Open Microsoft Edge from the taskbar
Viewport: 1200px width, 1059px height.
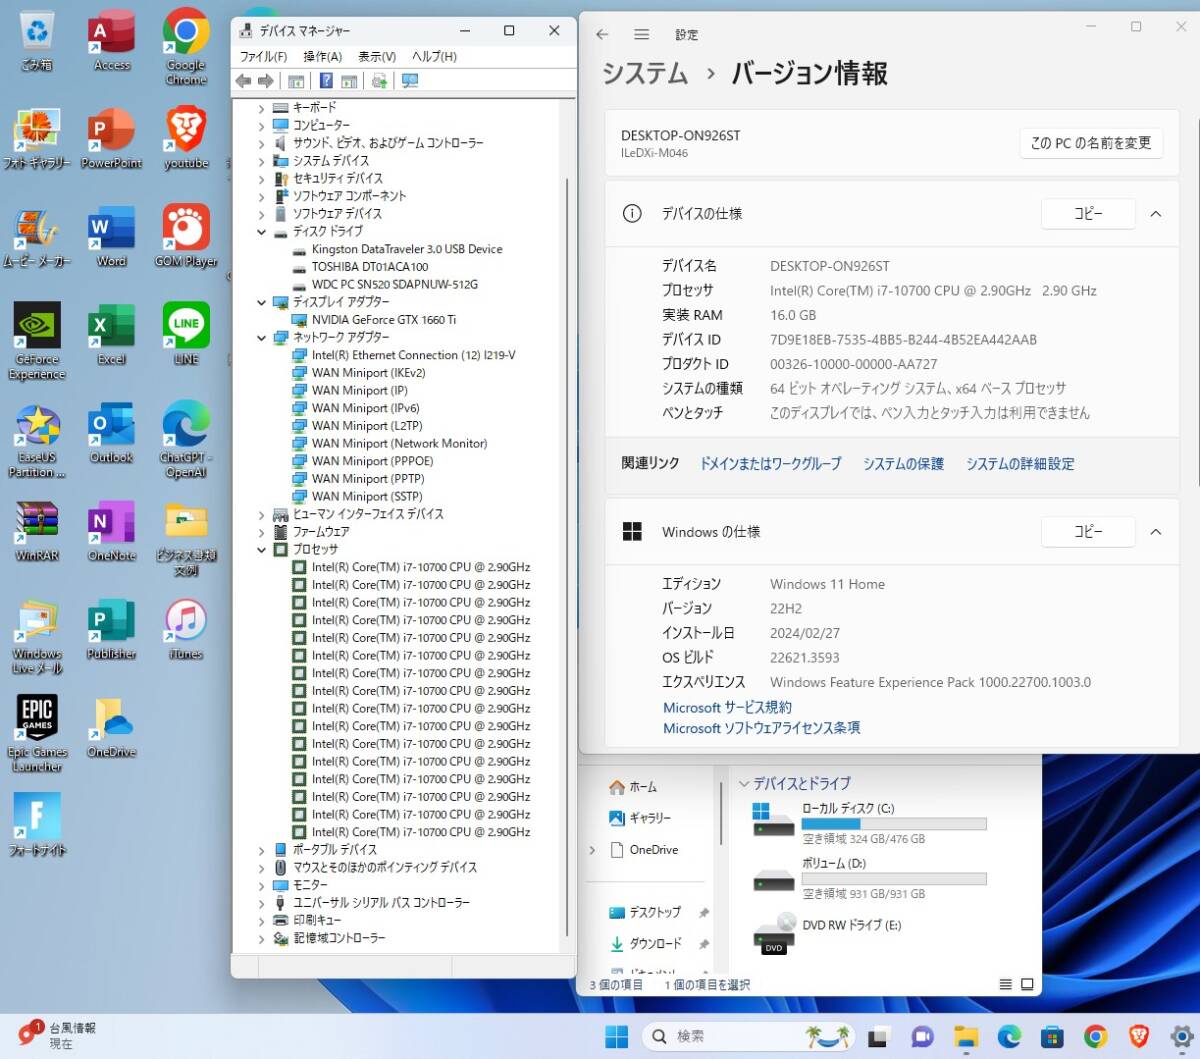1009,1037
